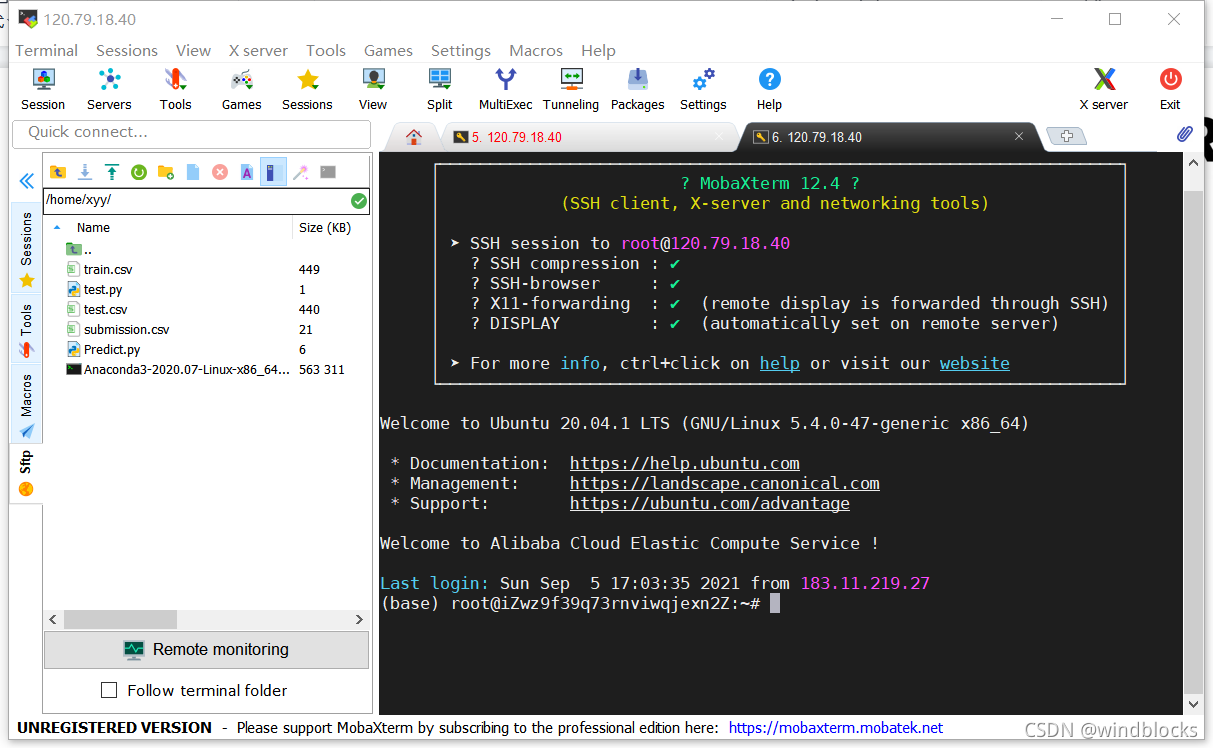Click the Quick connect input field
The image size is (1213, 748).
(191, 132)
